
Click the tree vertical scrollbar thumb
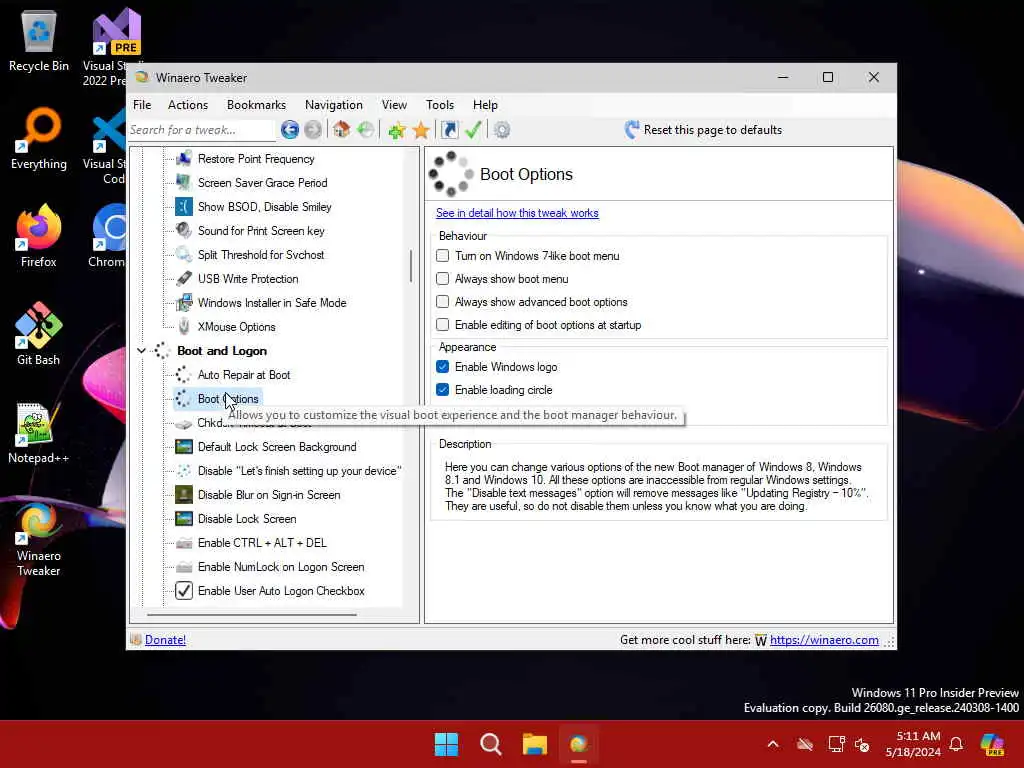[411, 266]
